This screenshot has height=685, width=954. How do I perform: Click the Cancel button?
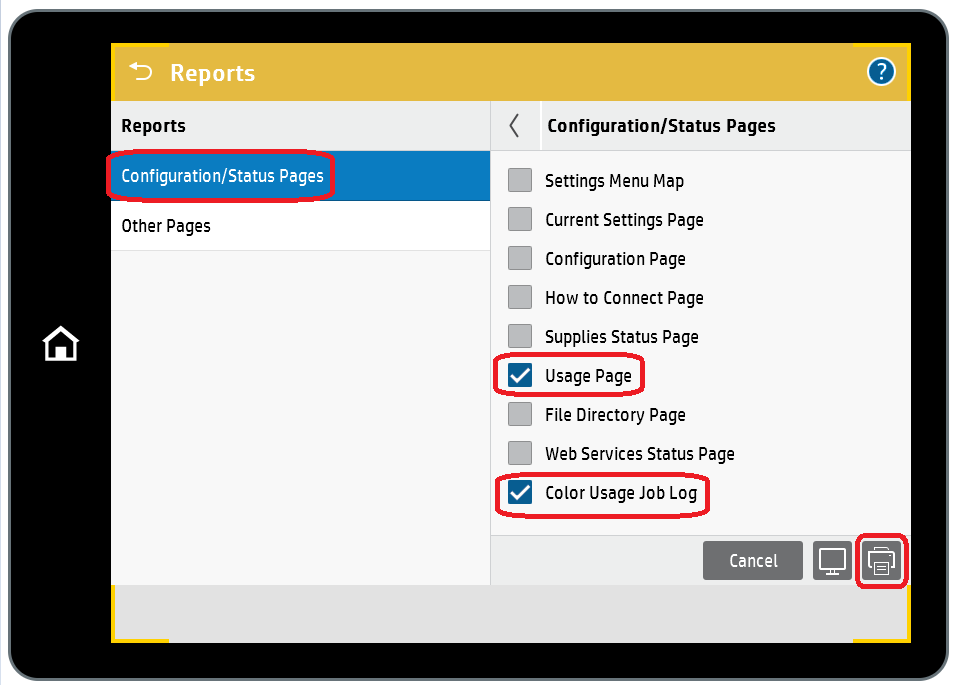753,561
